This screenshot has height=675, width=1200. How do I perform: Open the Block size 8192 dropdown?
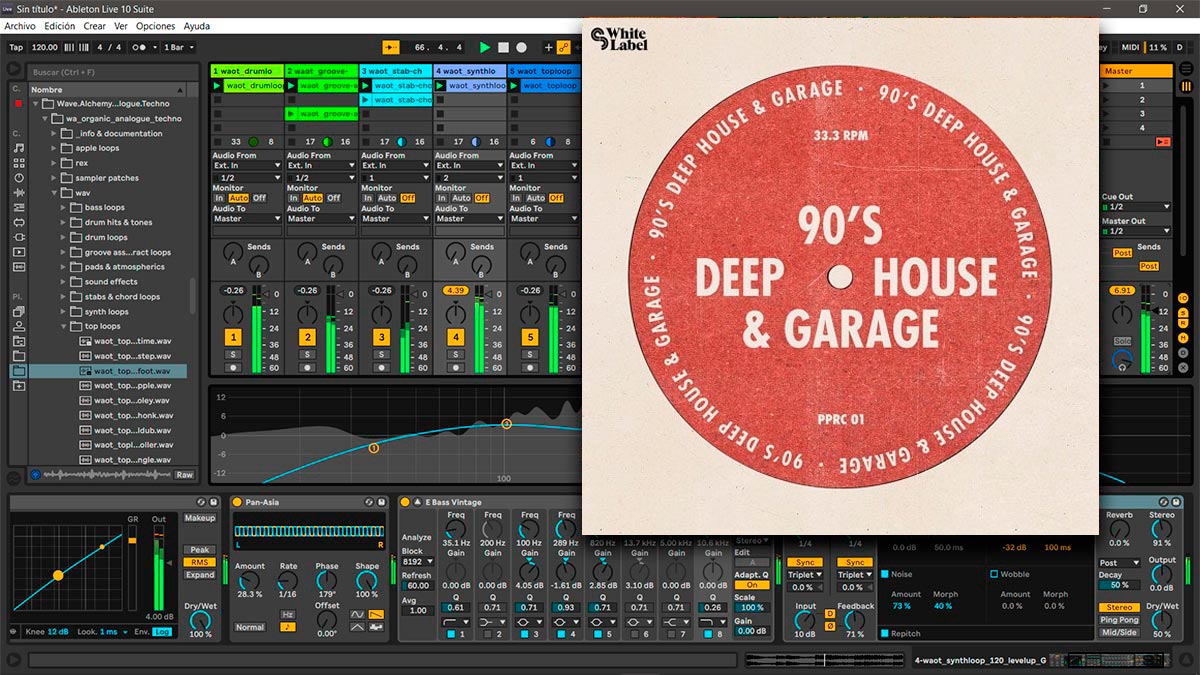coord(416,562)
